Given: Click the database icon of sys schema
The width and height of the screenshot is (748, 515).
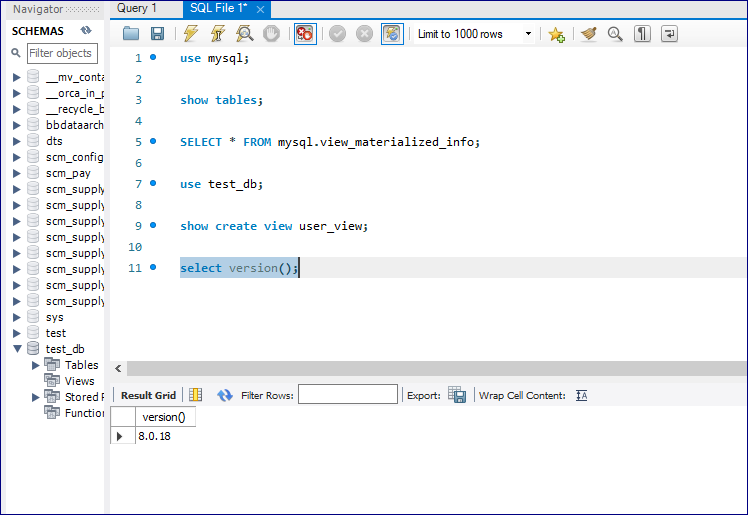Looking at the screenshot, I should click(x=33, y=317).
